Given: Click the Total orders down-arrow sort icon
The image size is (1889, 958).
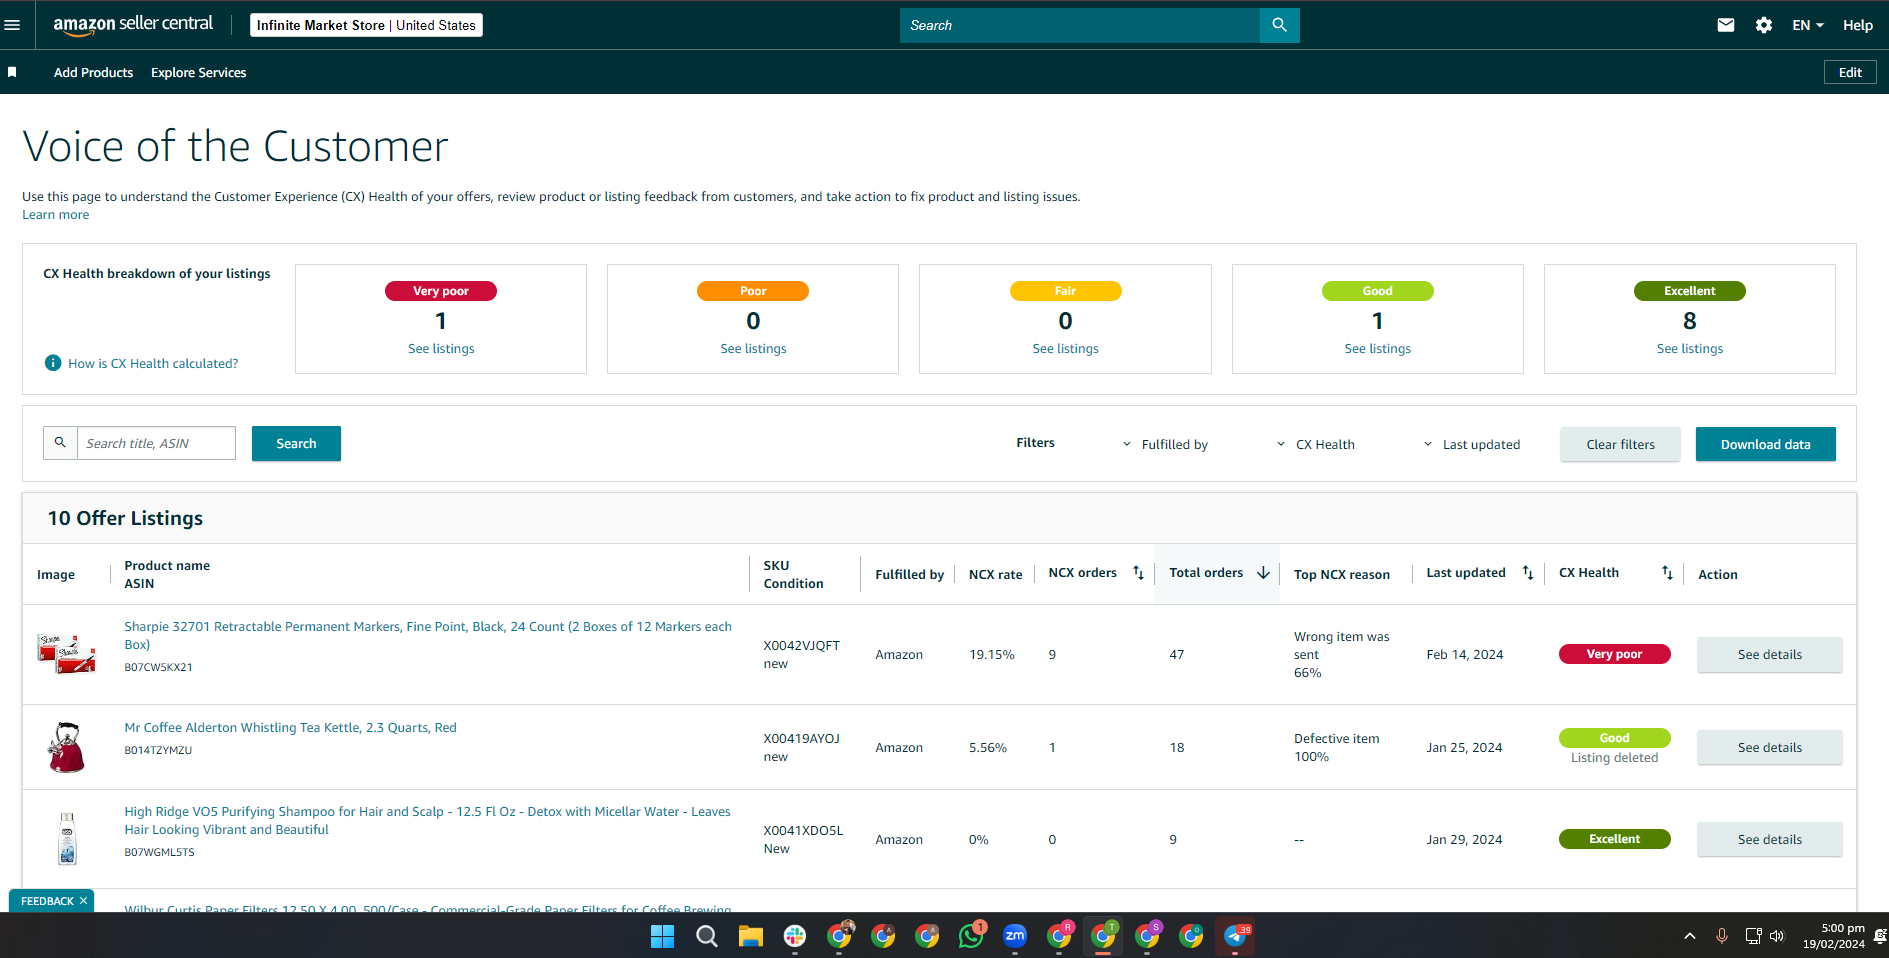Looking at the screenshot, I should click(x=1263, y=573).
